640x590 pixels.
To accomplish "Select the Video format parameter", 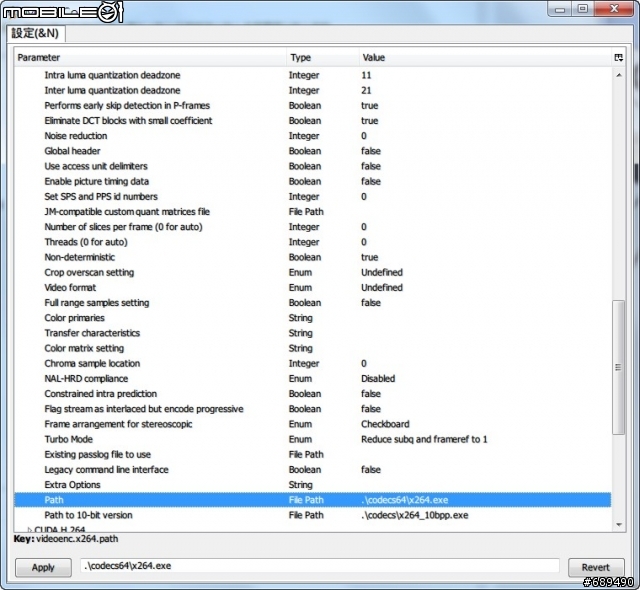I will pos(313,287).
